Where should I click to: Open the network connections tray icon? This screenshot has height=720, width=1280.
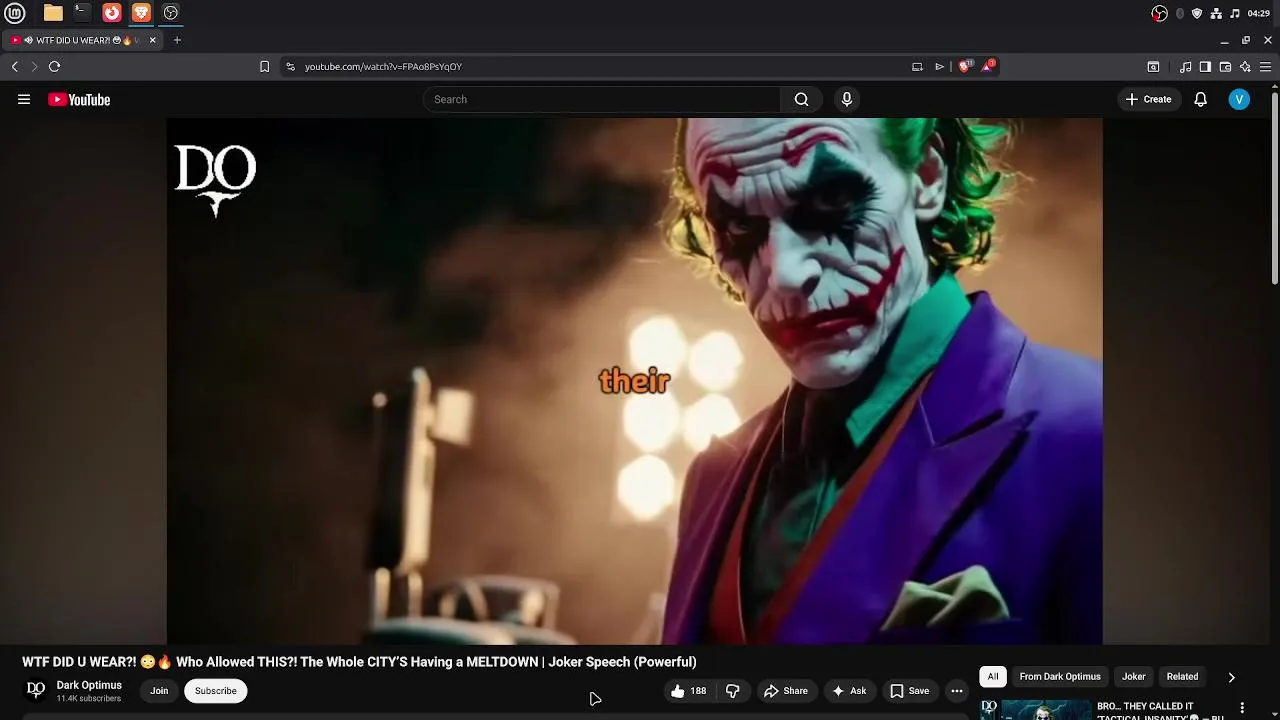tap(1216, 13)
